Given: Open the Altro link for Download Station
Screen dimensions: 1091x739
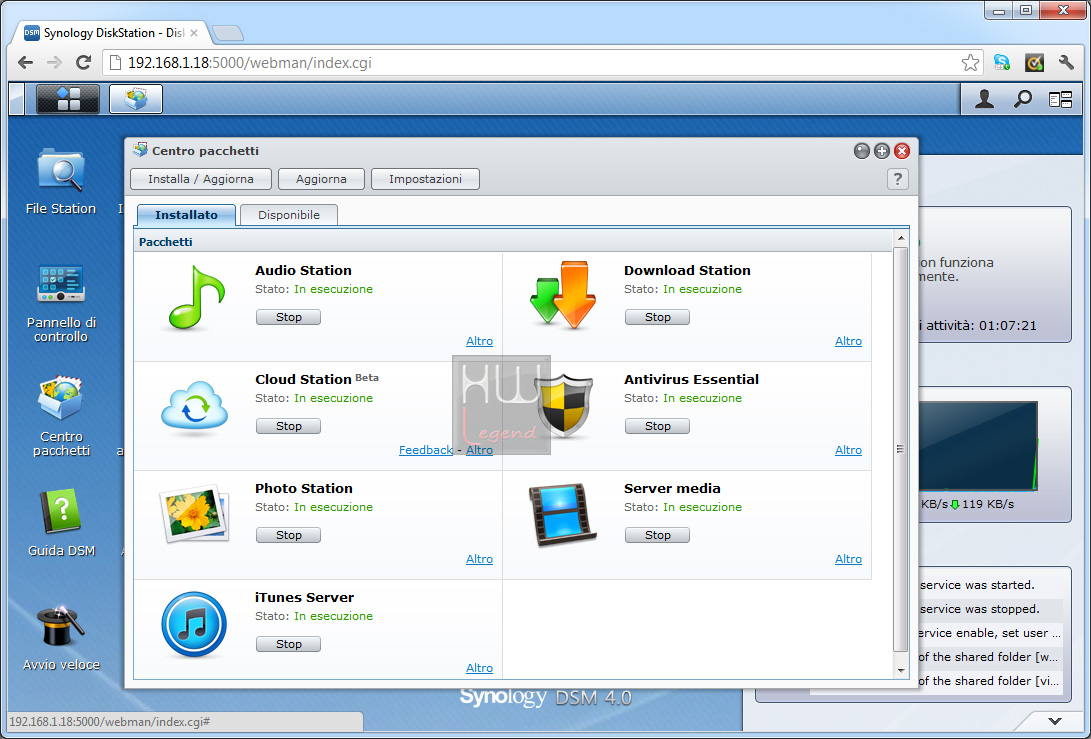Looking at the screenshot, I should (848, 341).
